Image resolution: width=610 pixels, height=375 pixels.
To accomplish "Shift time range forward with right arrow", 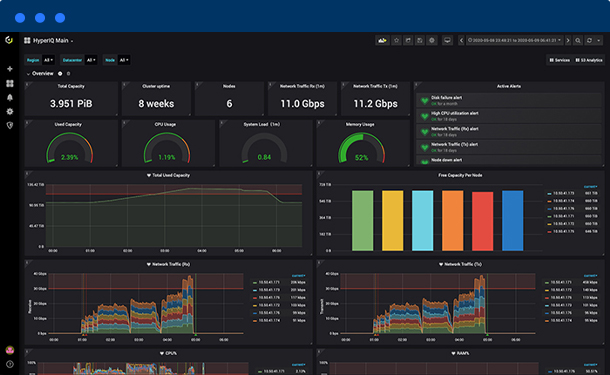I will tap(568, 40).
